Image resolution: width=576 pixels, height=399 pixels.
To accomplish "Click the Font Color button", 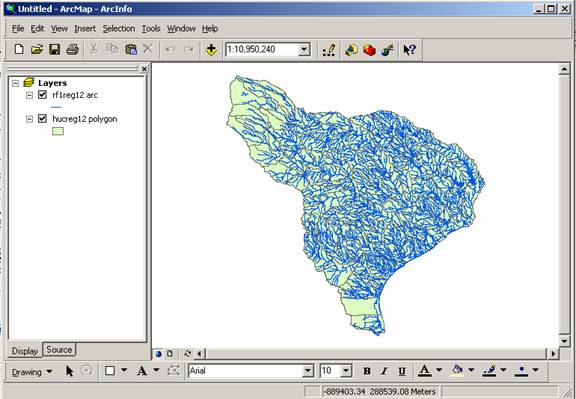I will pyautogui.click(x=425, y=371).
